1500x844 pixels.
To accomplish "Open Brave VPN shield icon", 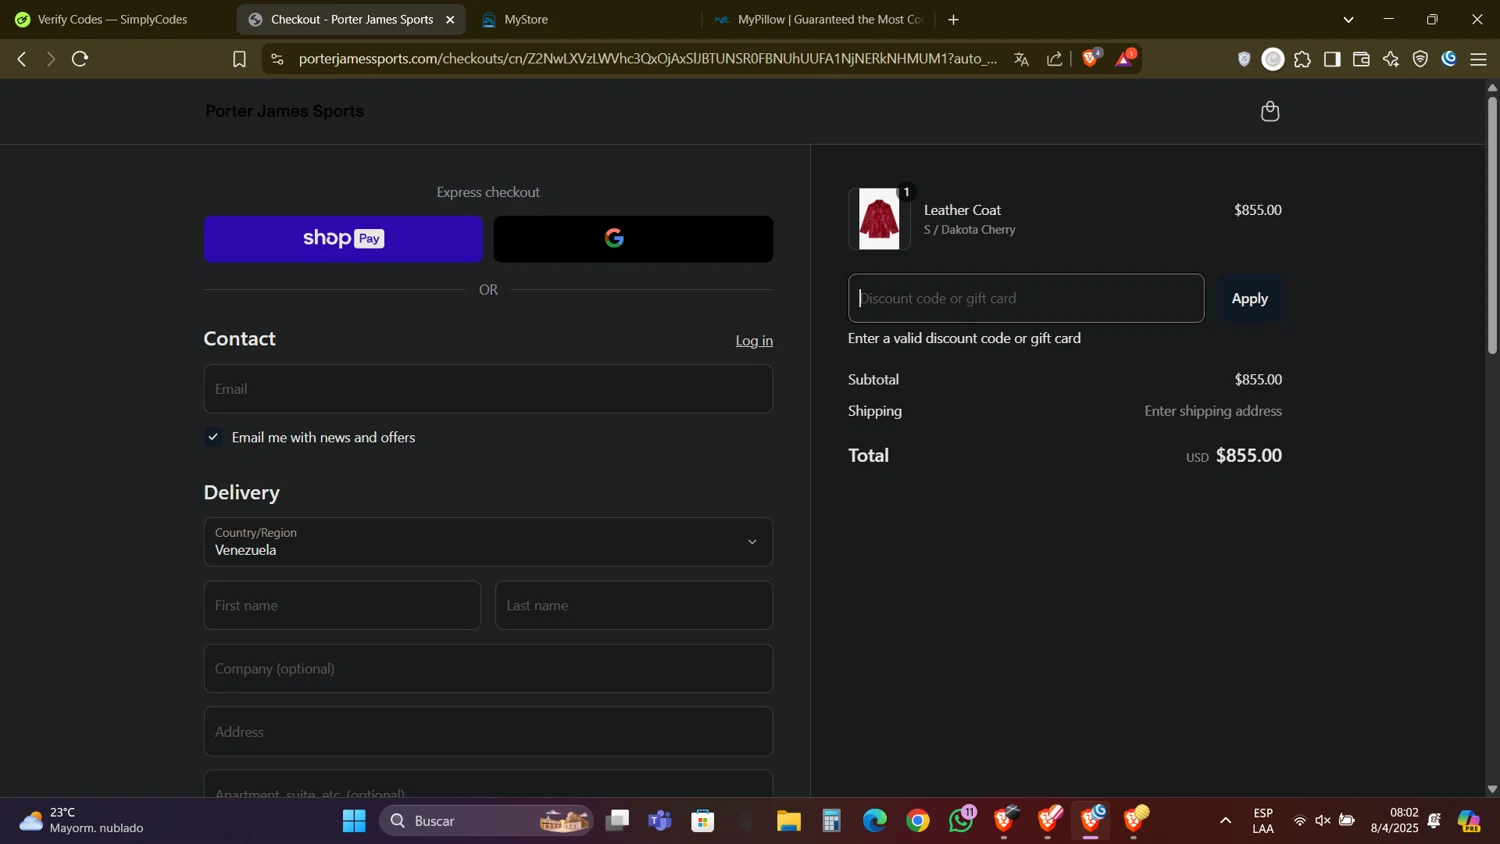I will [1420, 59].
